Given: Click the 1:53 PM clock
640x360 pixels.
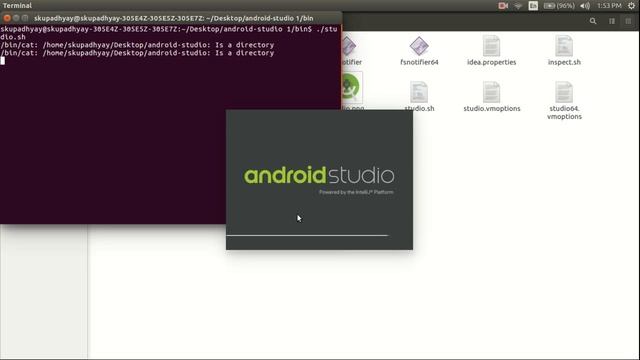Looking at the screenshot, I should click(609, 6).
